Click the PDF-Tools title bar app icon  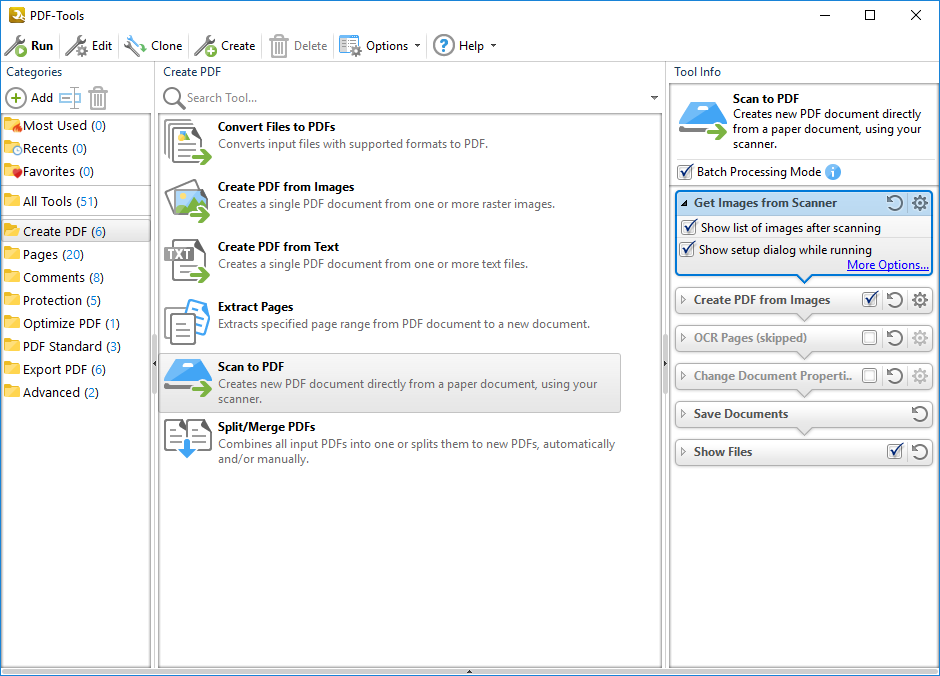coord(17,15)
